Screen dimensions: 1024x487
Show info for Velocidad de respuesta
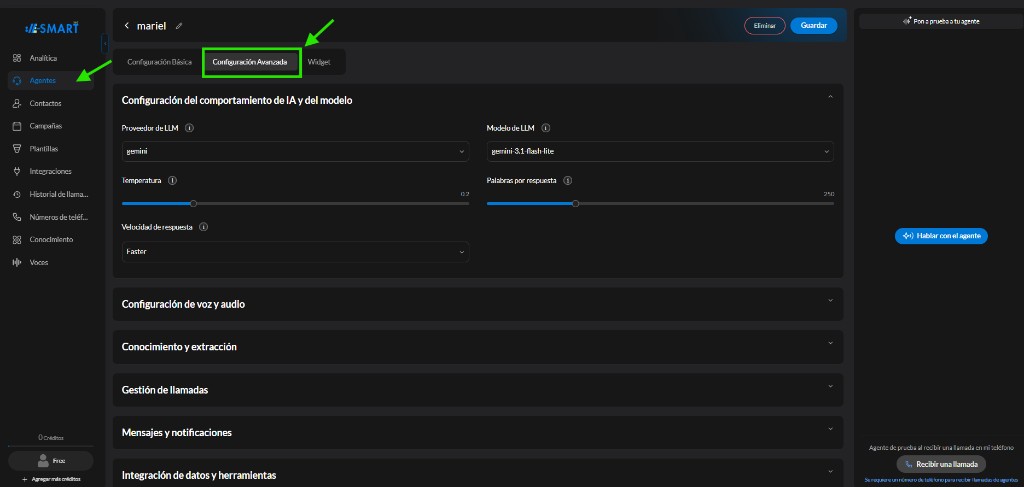pos(204,227)
